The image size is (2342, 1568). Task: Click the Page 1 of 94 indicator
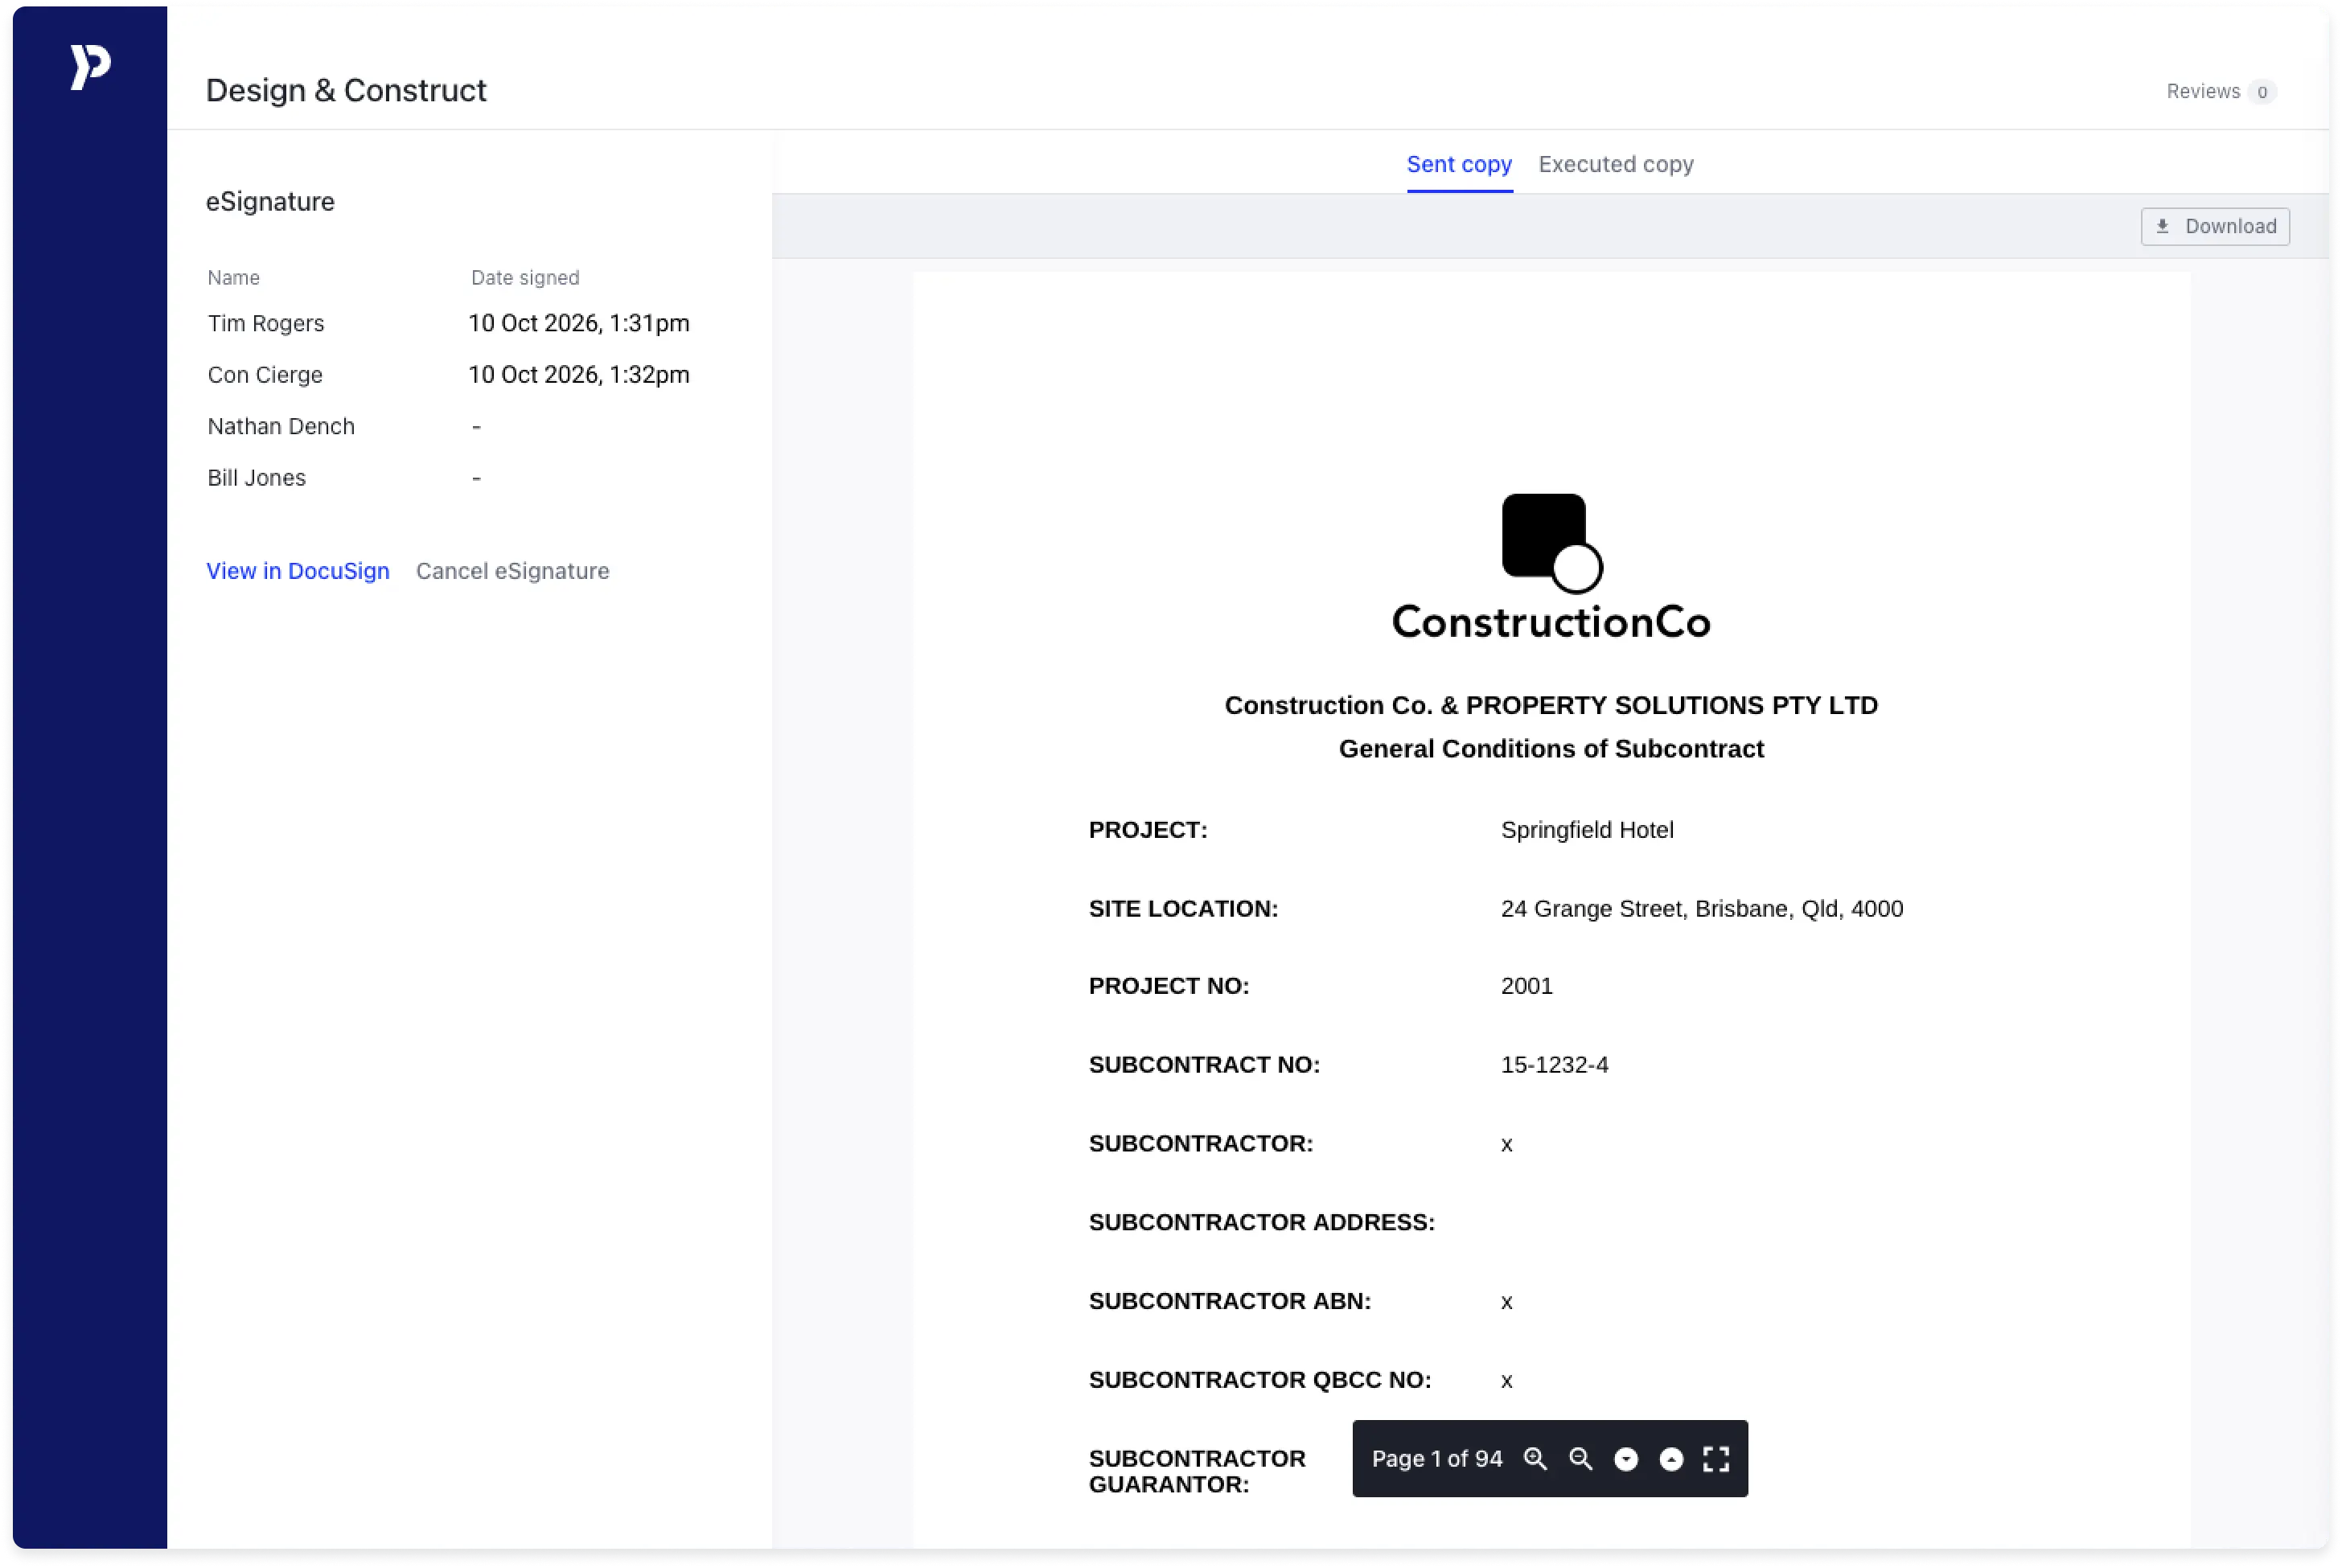1437,1459
